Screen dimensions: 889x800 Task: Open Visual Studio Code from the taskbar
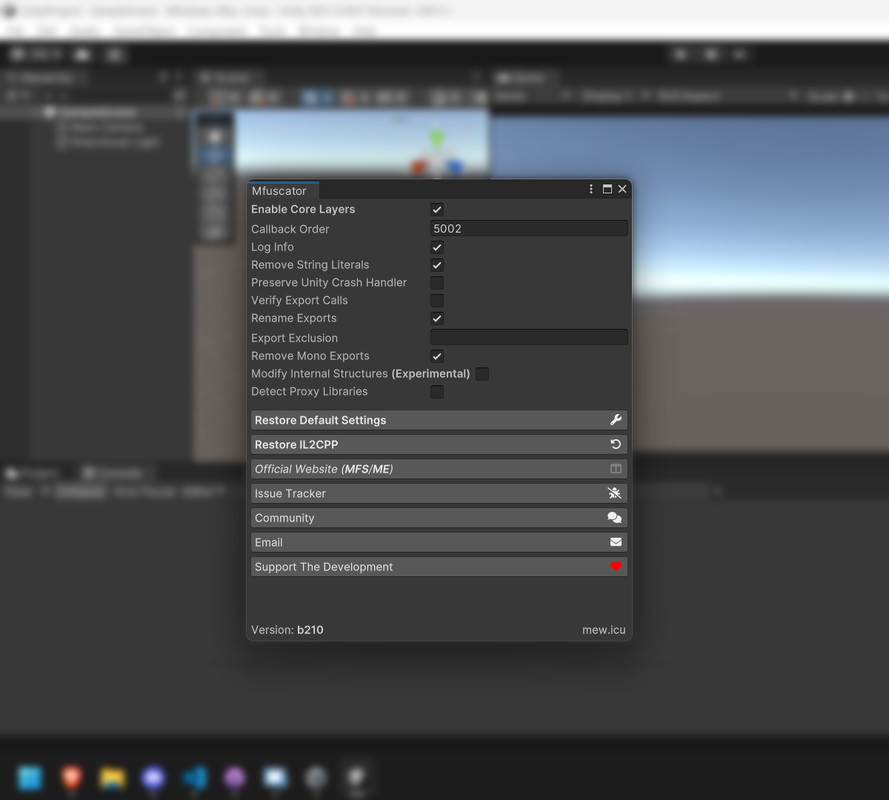(194, 778)
